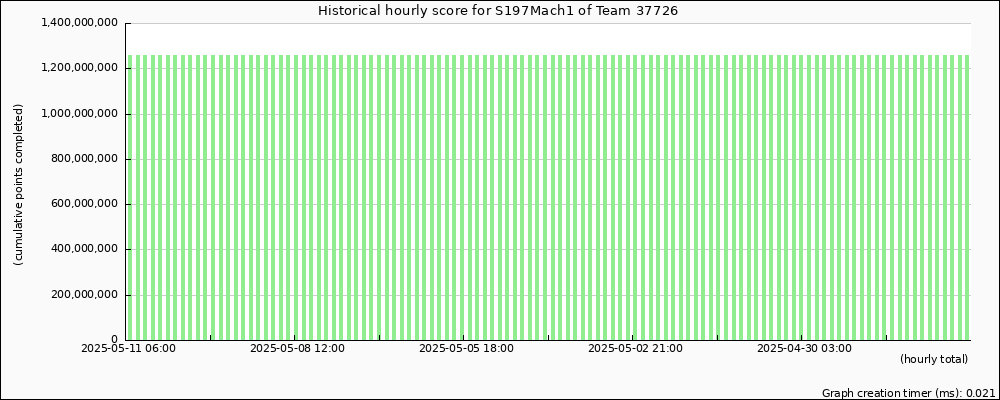Click the 2025-04-30 03:00 date label
Screen dimensions: 1000x400
(x=804, y=348)
